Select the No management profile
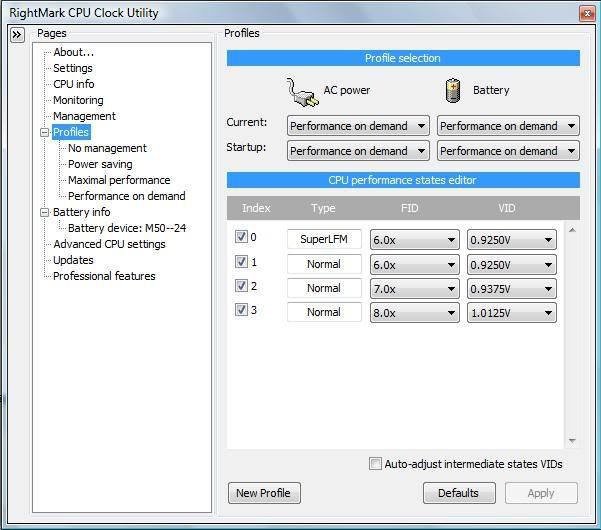 [x=107, y=148]
